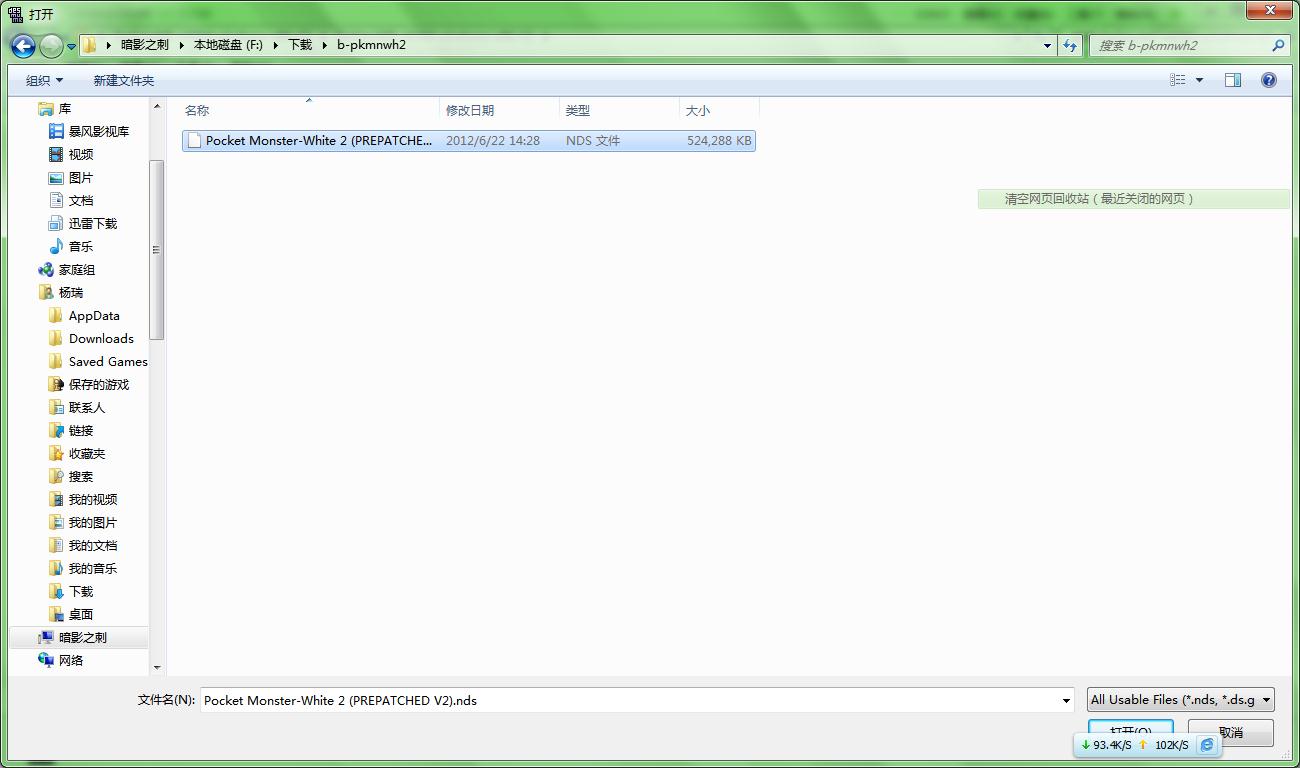Click the 打开 button
This screenshot has height=768, width=1300.
(1131, 732)
